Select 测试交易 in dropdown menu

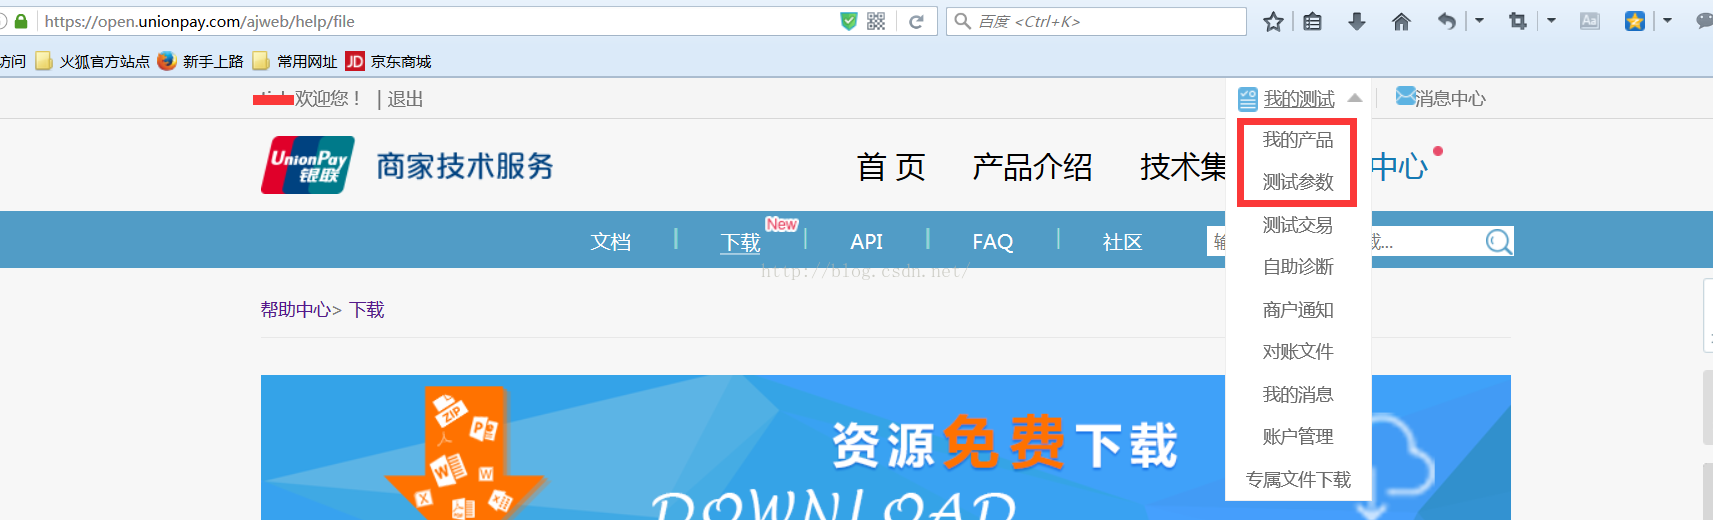(x=1298, y=225)
